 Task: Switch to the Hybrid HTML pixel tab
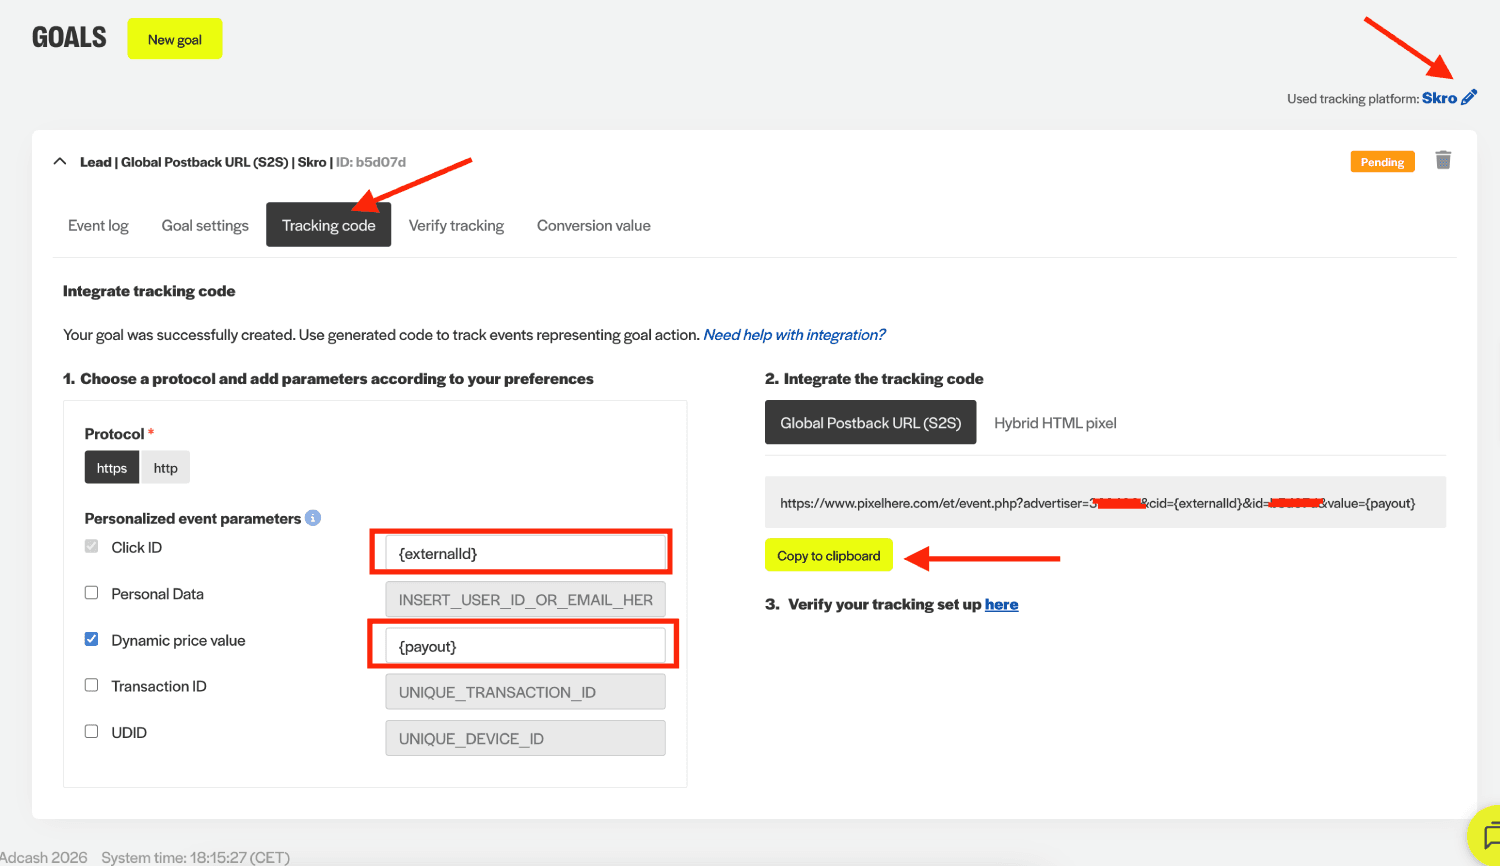[1055, 423]
